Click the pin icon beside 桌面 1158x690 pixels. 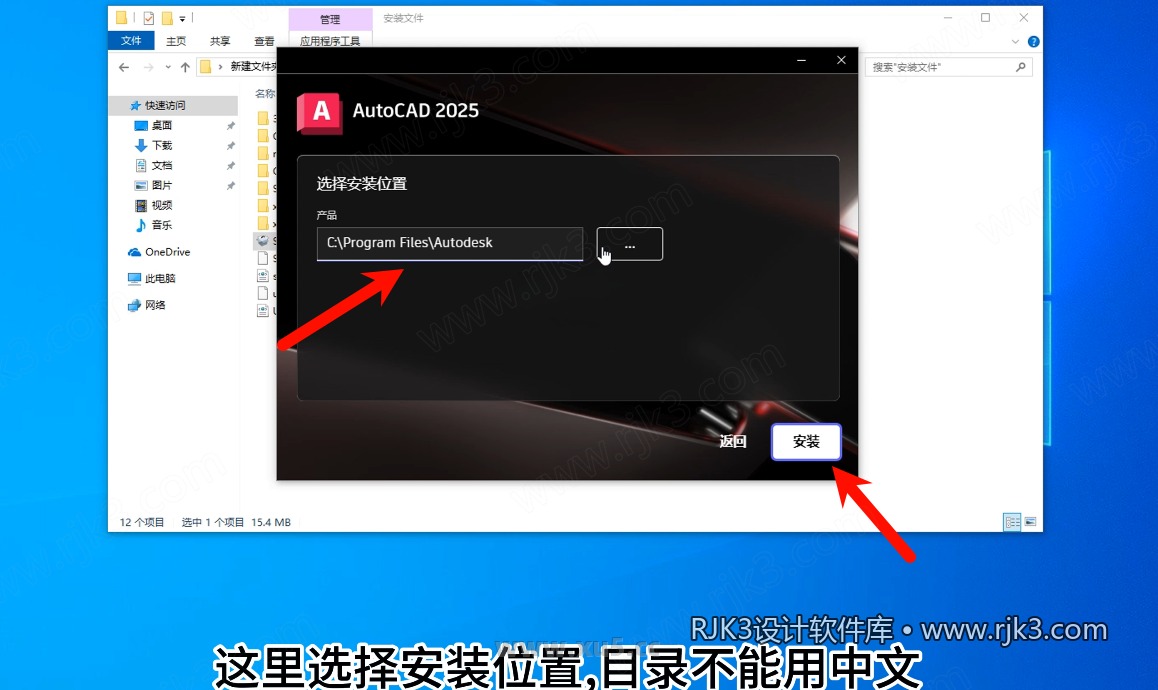click(230, 126)
